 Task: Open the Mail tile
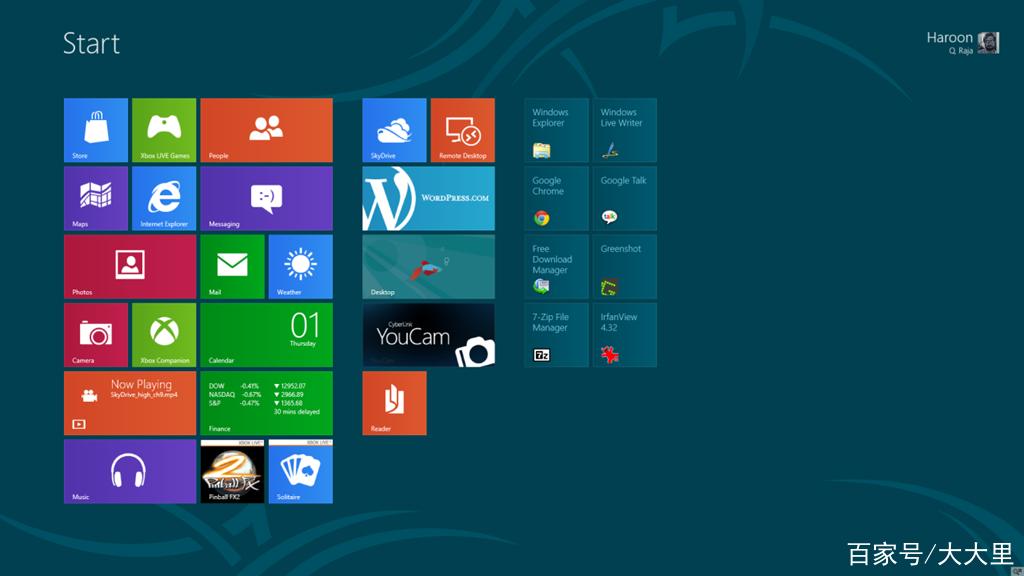(232, 266)
